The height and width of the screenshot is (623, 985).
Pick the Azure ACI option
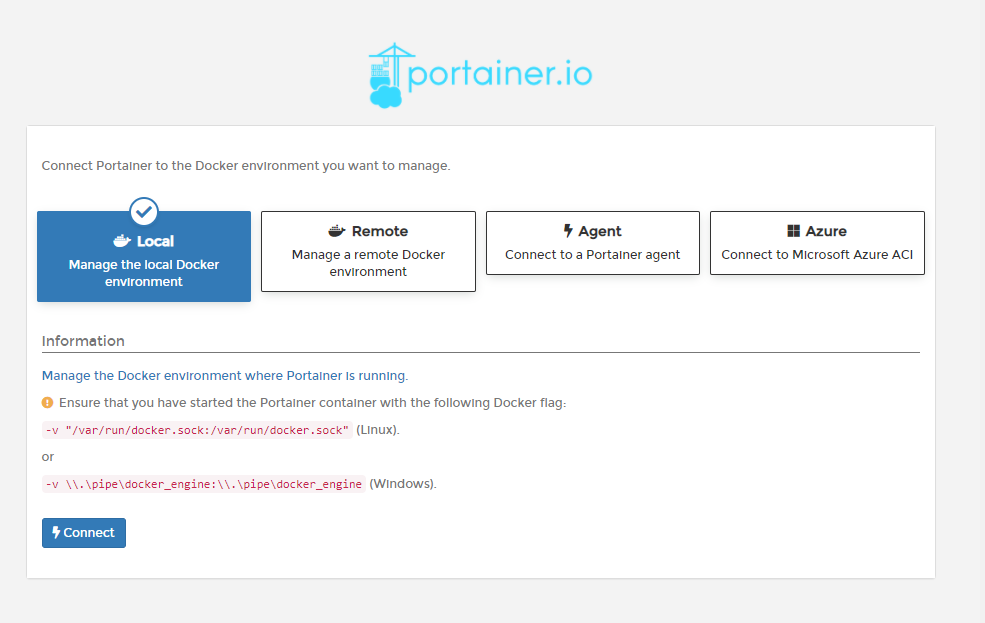817,243
